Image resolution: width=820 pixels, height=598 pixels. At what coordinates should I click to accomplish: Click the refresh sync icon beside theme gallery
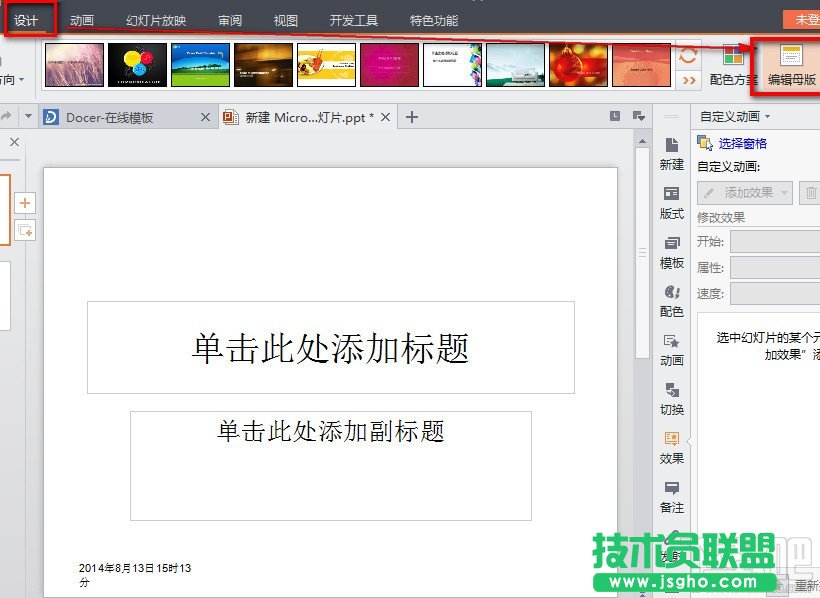pyautogui.click(x=689, y=57)
